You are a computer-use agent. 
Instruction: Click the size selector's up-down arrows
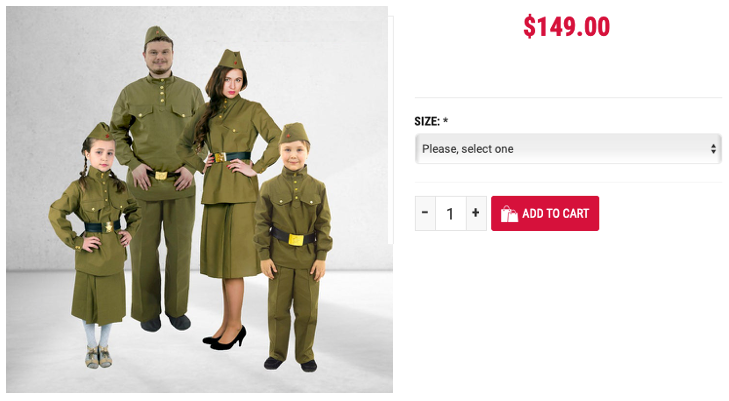coord(713,149)
